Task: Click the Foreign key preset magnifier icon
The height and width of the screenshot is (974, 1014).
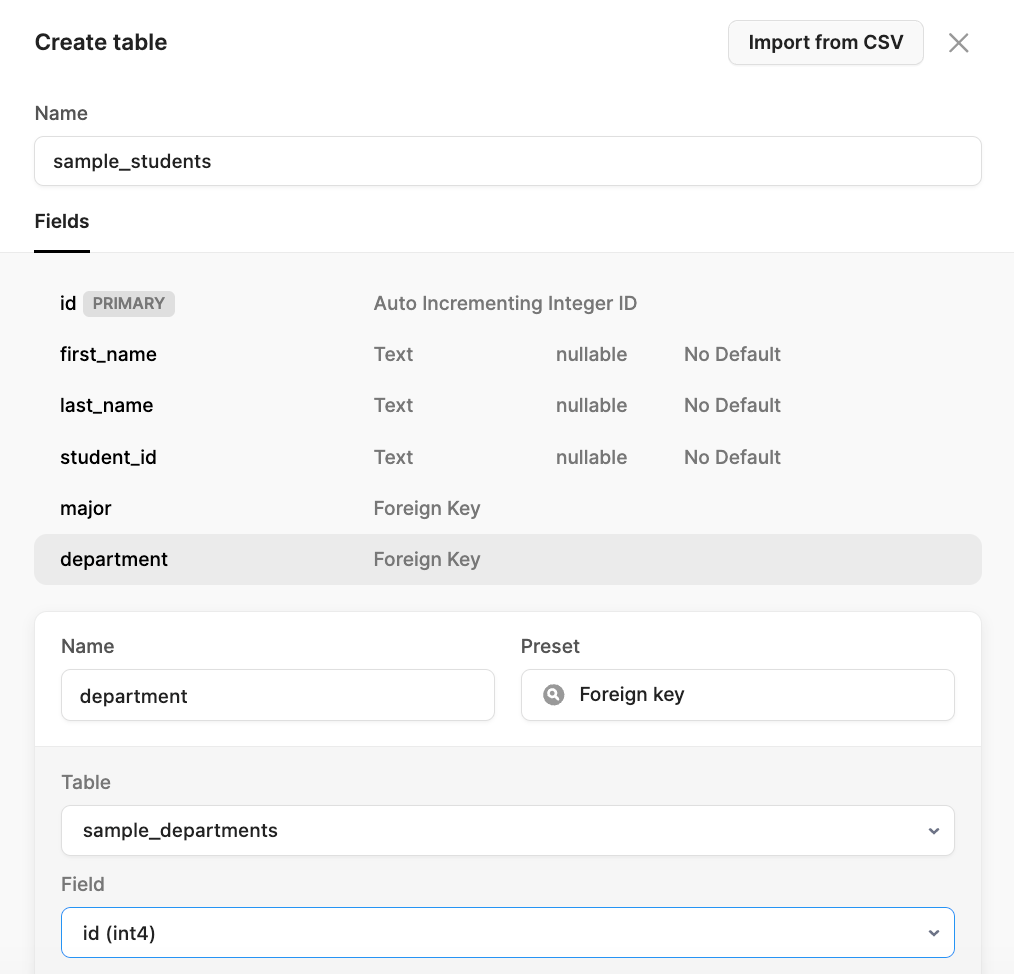Action: point(554,695)
